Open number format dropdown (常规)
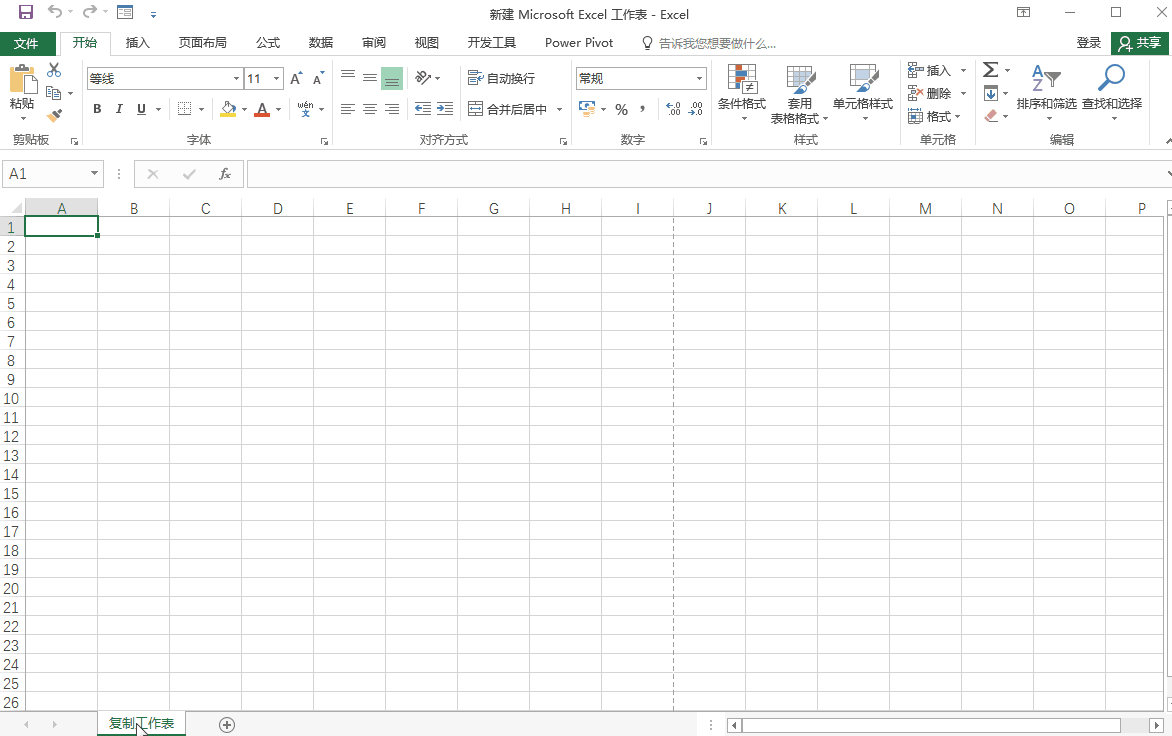The height and width of the screenshot is (736, 1172). [x=700, y=78]
